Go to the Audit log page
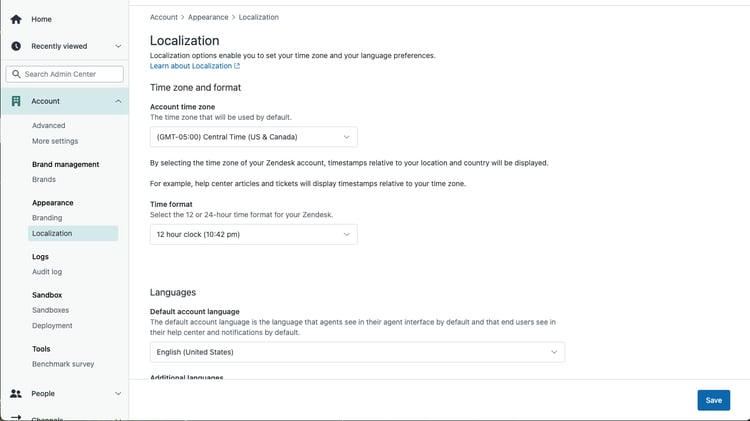 47,272
